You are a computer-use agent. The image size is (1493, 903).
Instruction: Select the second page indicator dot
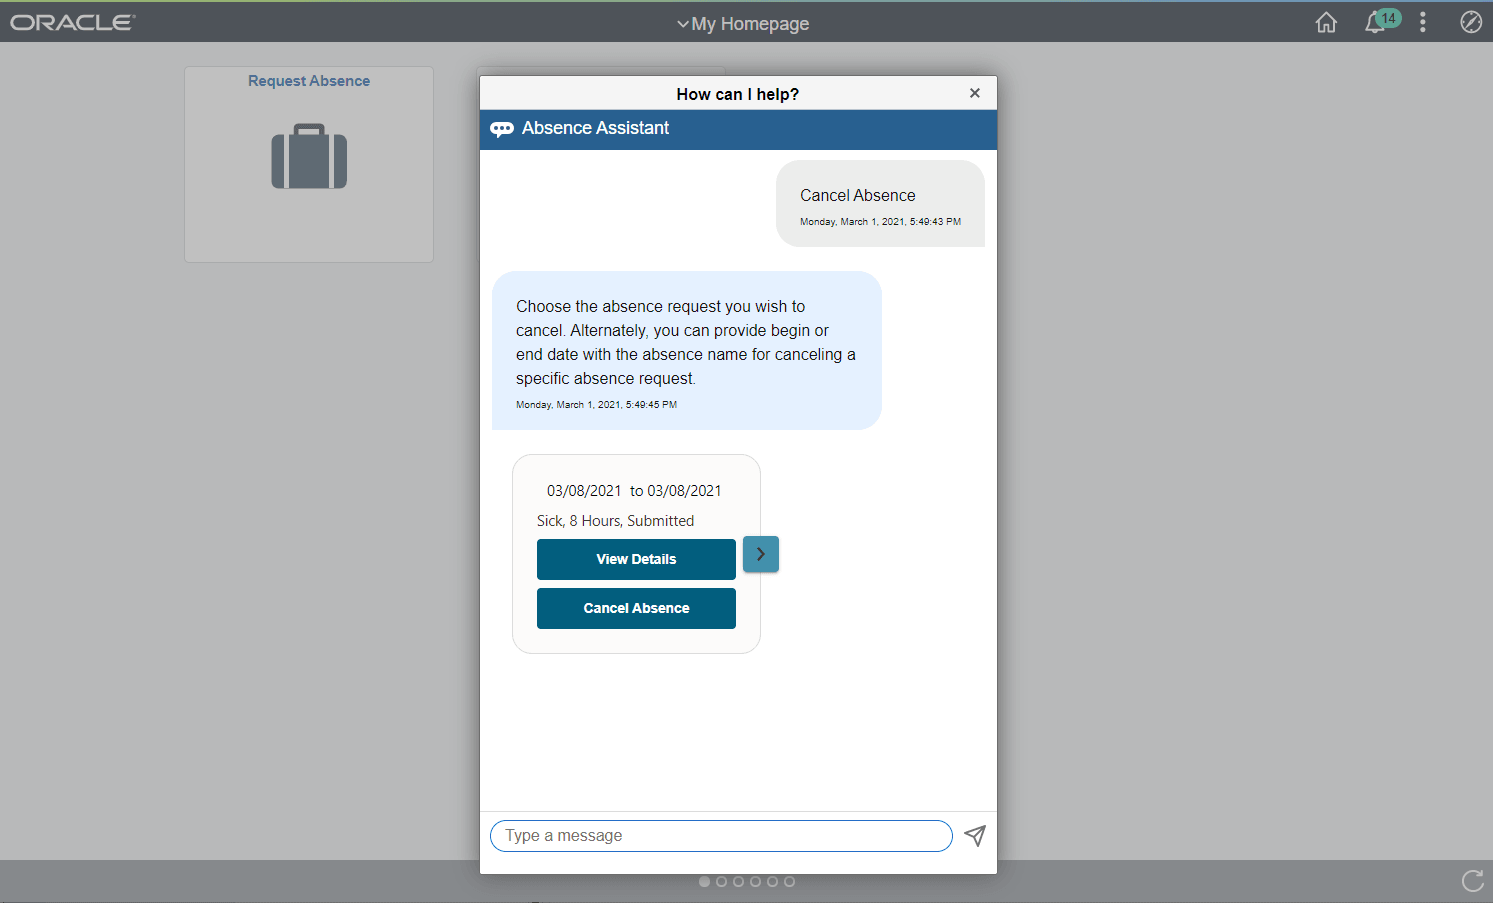721,882
